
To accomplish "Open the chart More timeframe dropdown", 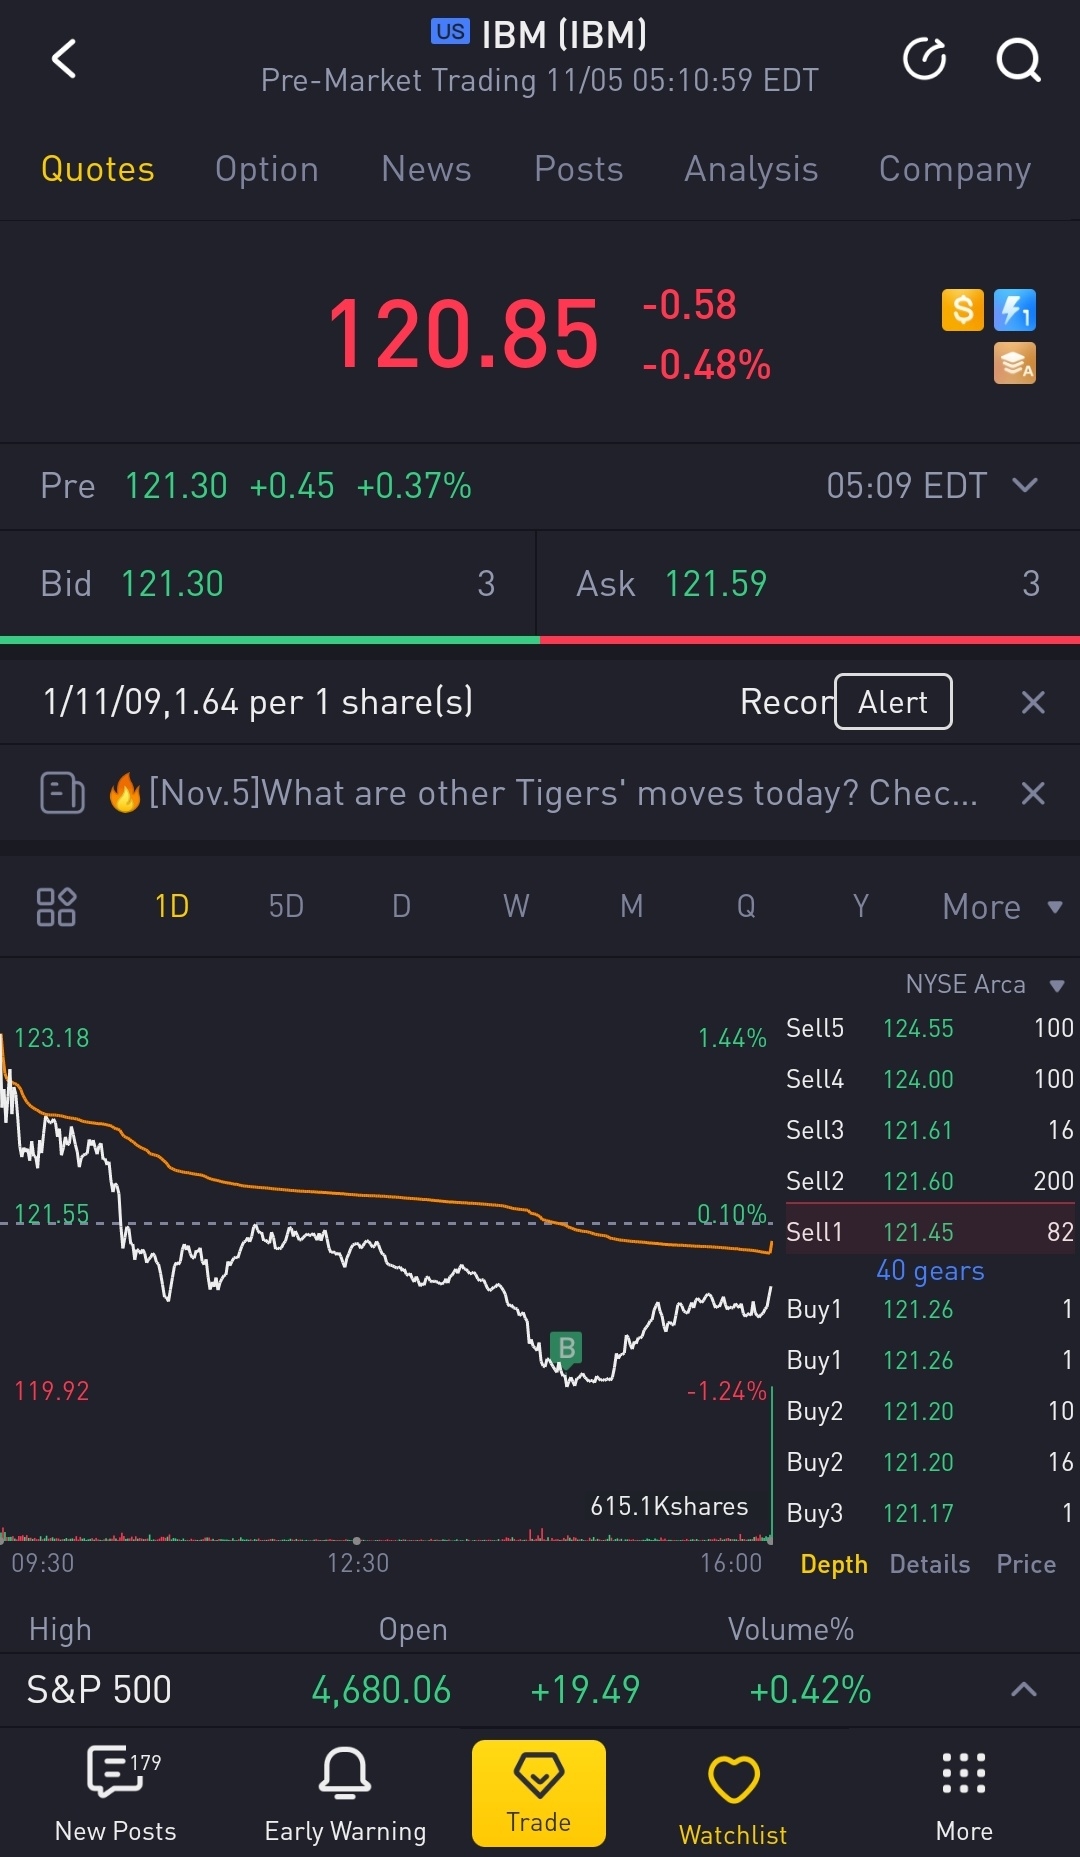I will click(x=1002, y=907).
